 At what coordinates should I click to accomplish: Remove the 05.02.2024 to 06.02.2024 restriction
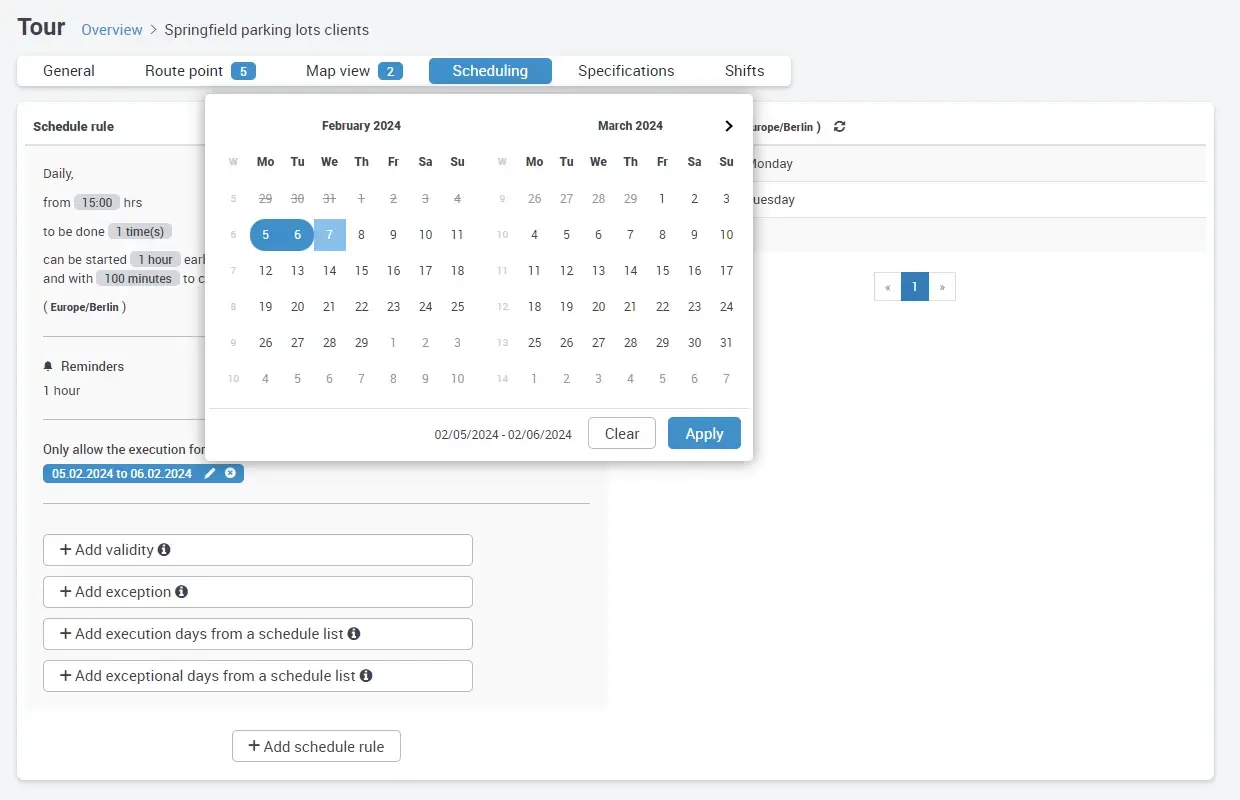click(231, 473)
